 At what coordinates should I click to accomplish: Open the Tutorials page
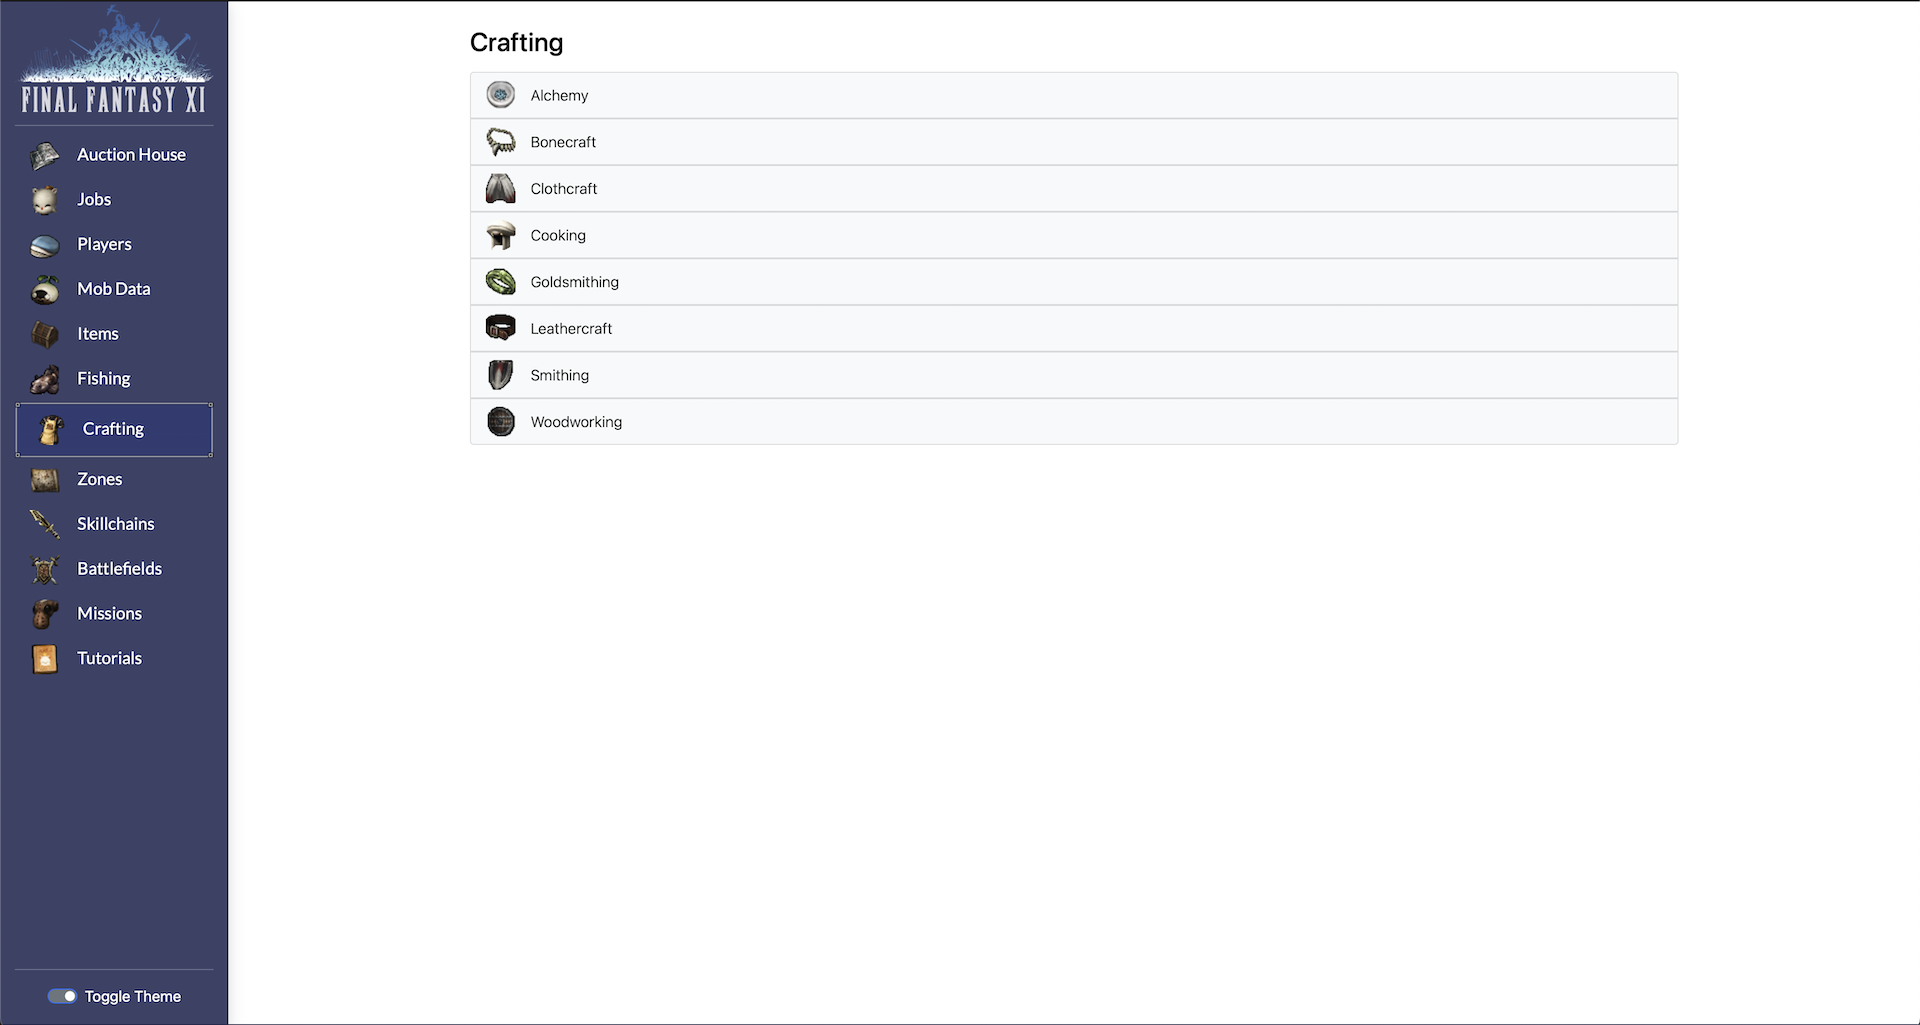(109, 658)
